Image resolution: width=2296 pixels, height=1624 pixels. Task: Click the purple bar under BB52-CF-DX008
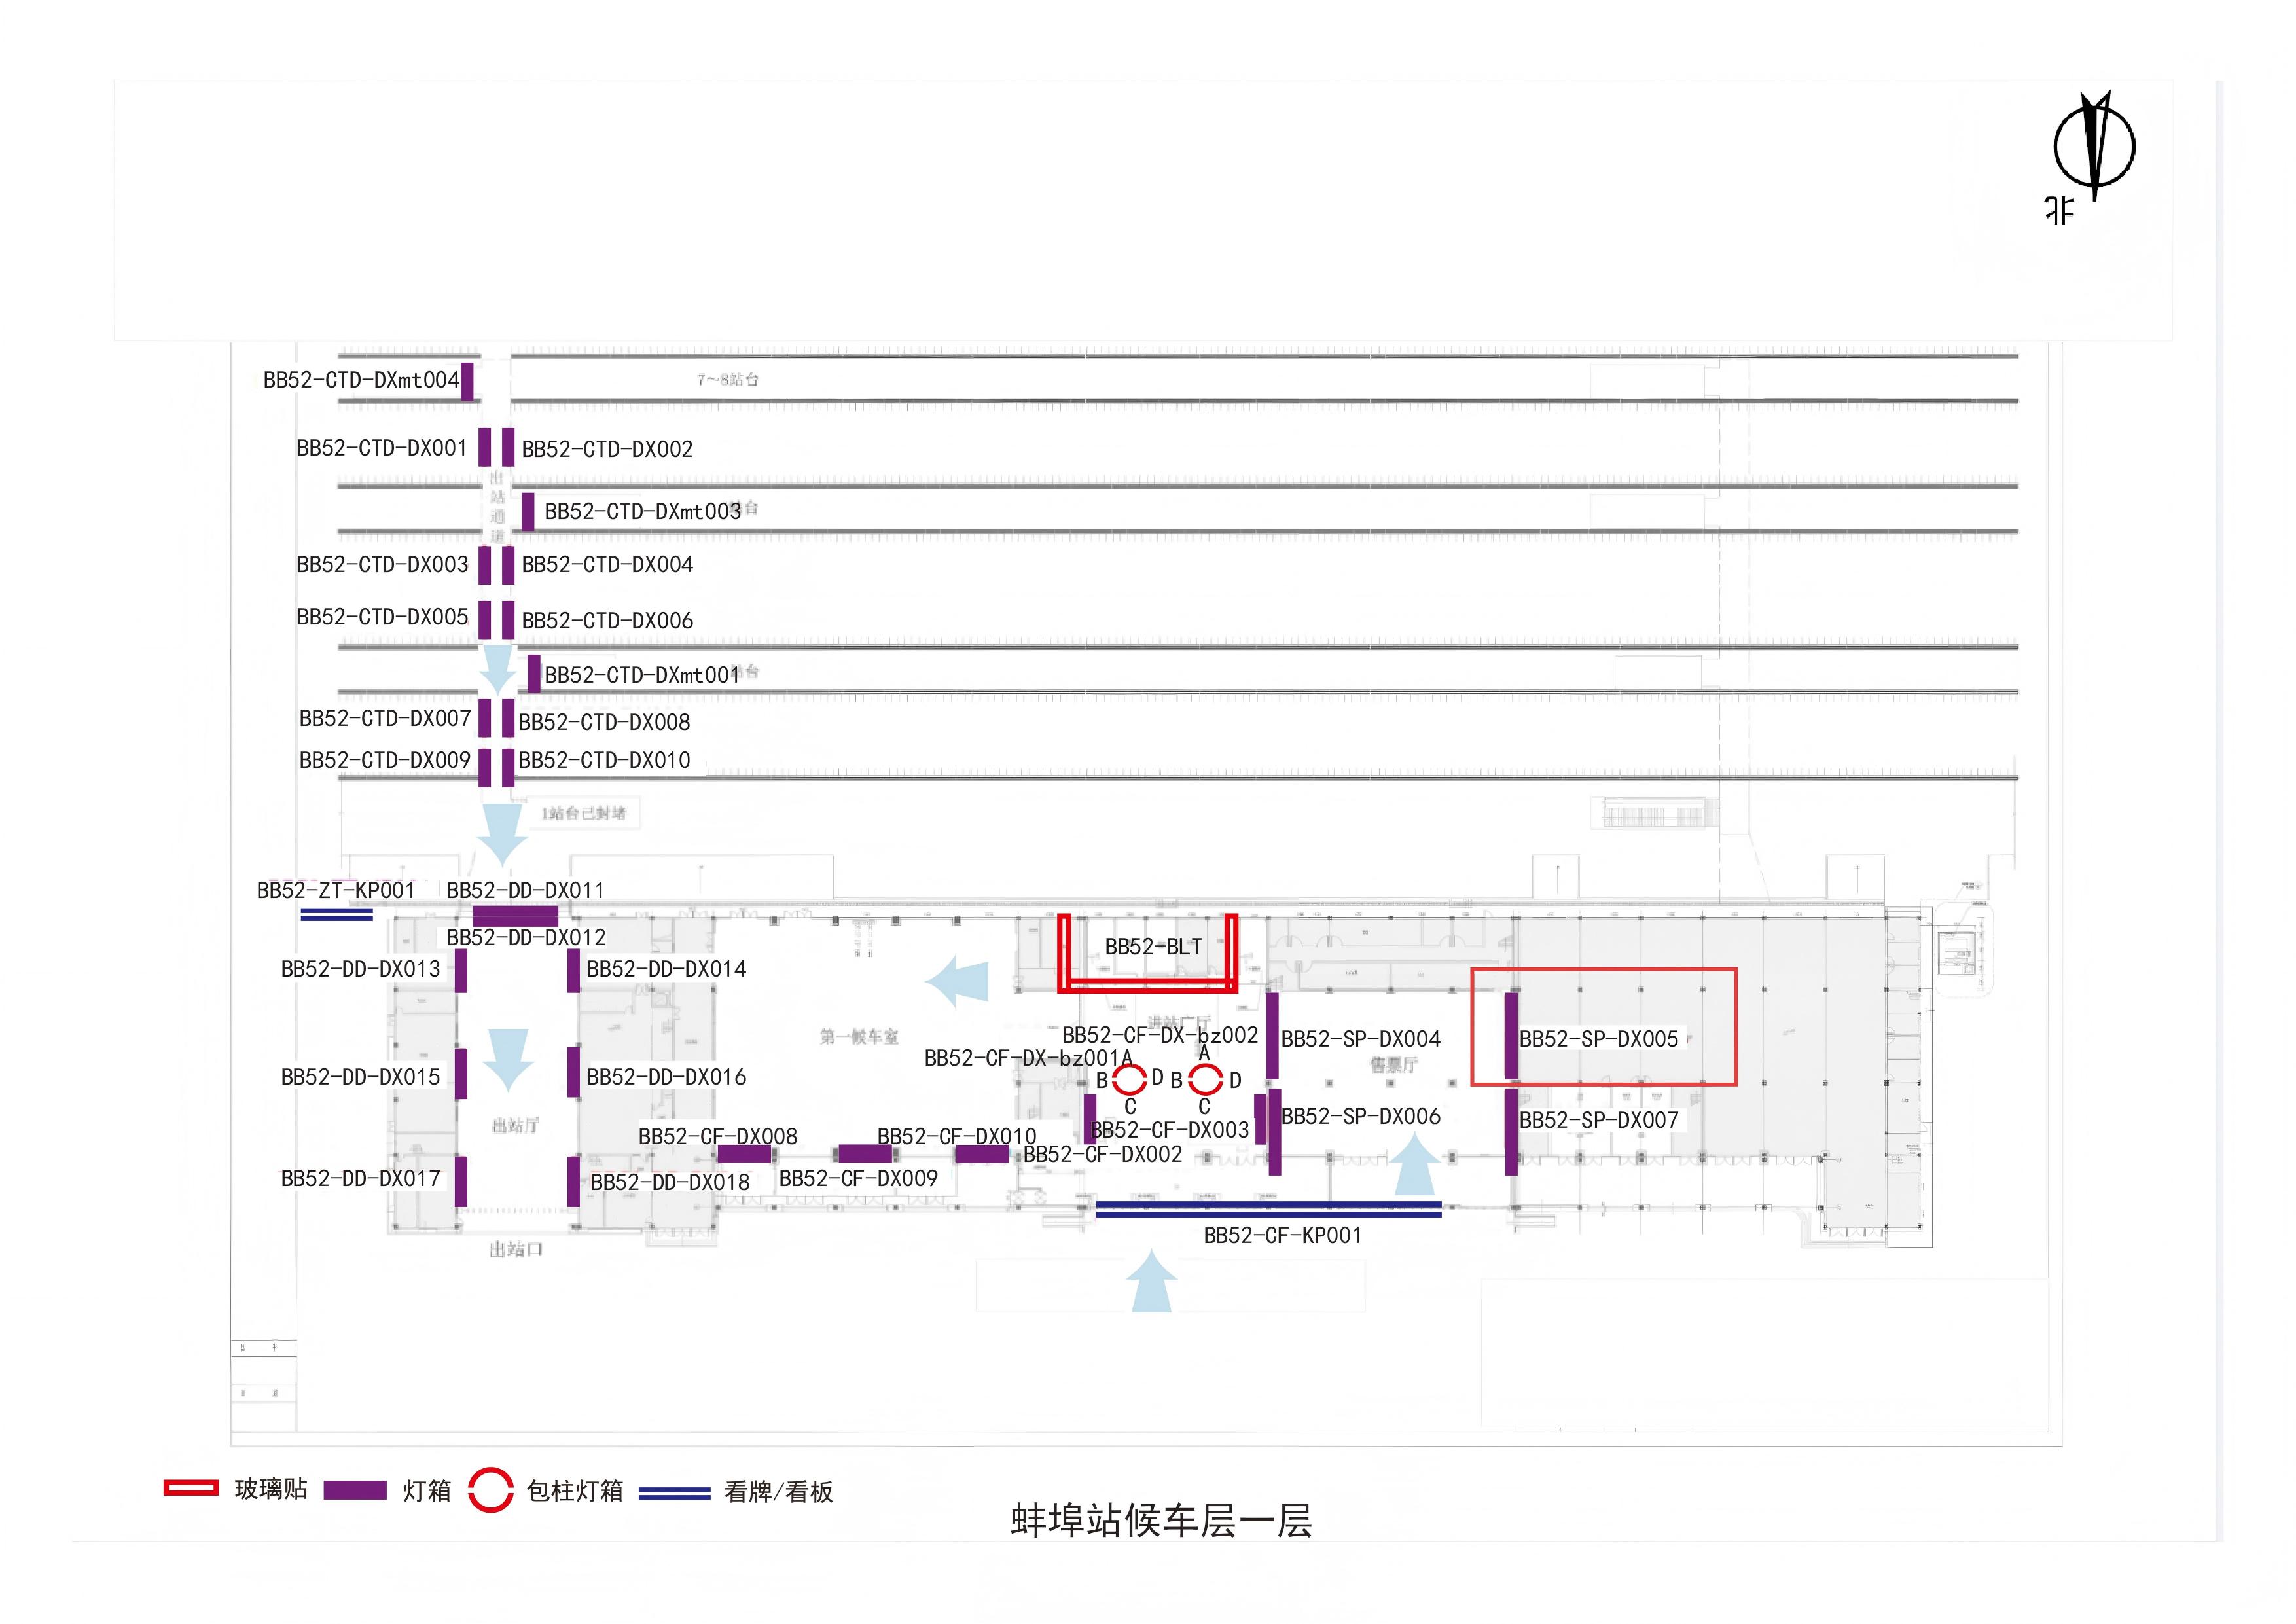(744, 1154)
